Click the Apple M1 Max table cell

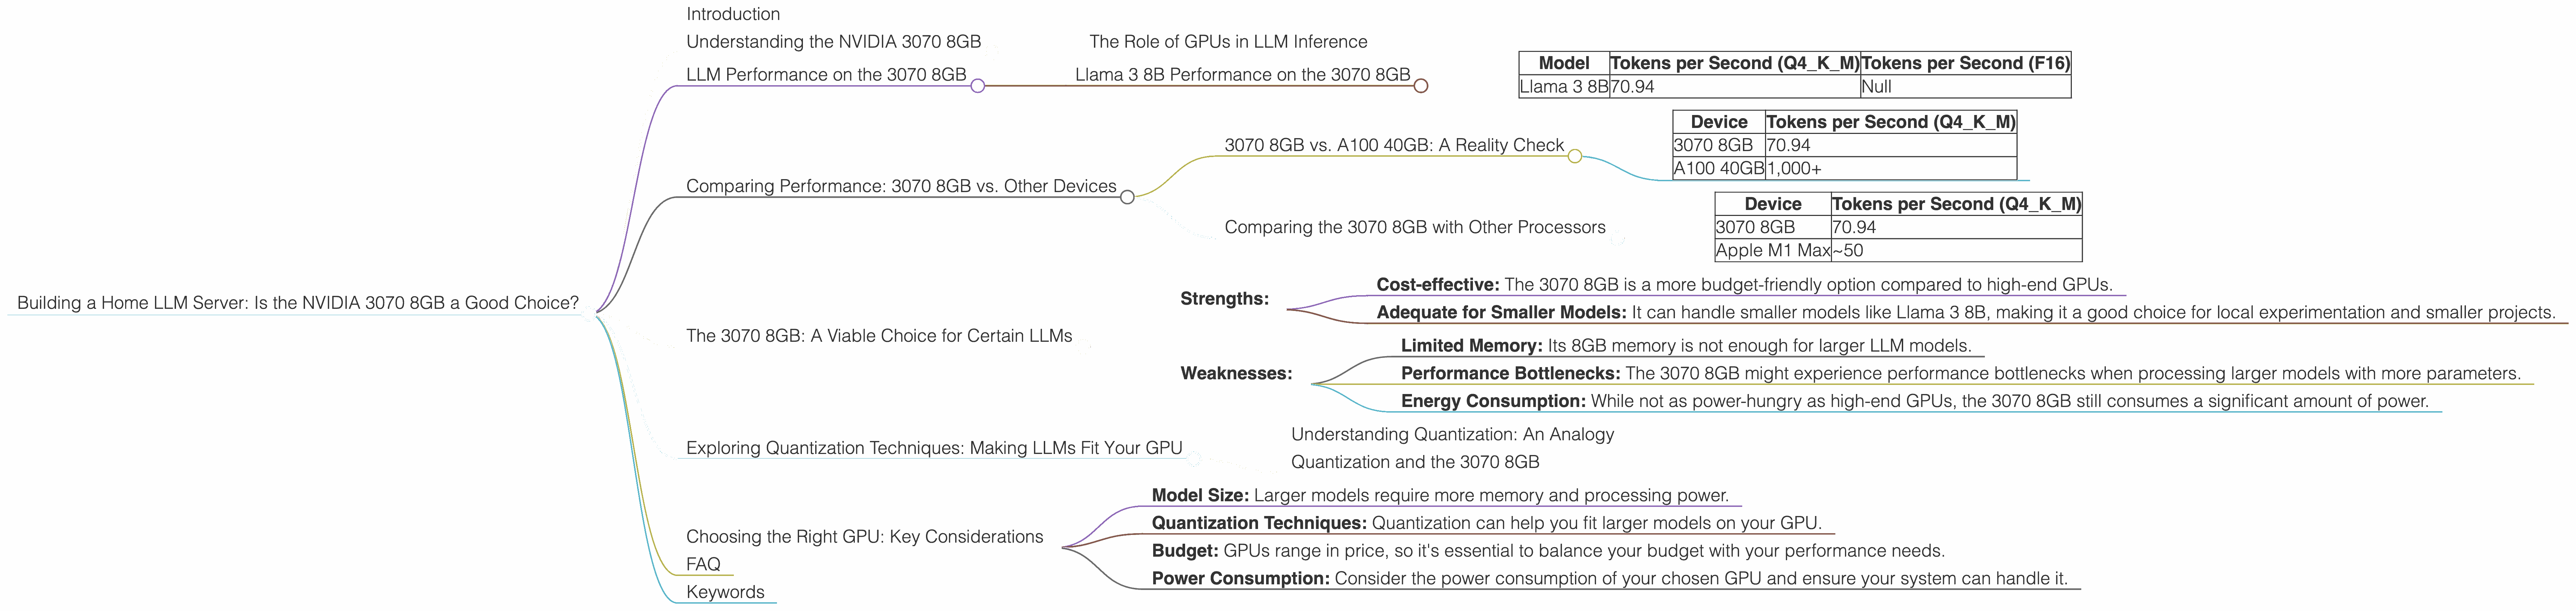tap(1772, 251)
